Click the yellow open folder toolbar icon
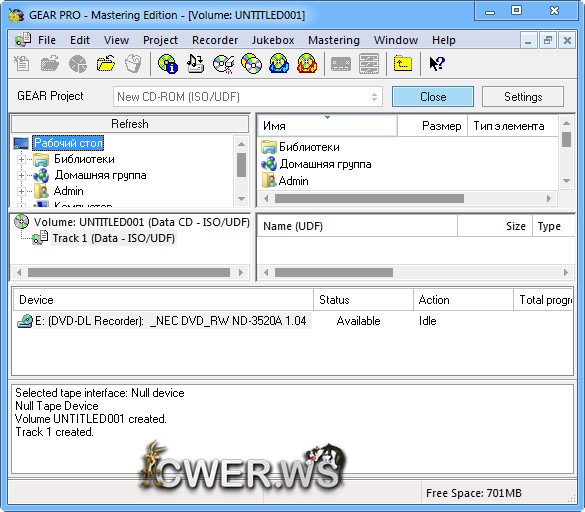This screenshot has height=512, width=585. coord(106,64)
